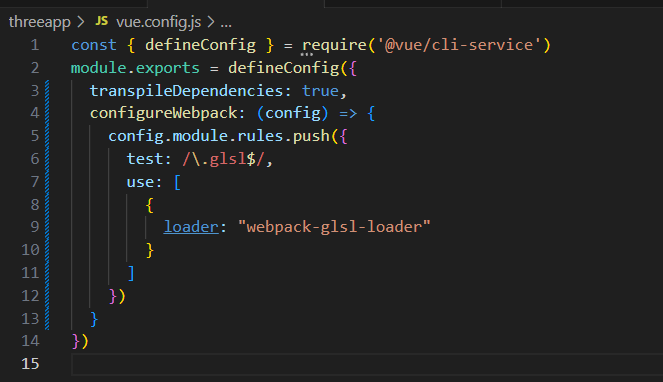This screenshot has width=663, height=382.
Task: Click the 'true' value on line 3
Action: 321,91
